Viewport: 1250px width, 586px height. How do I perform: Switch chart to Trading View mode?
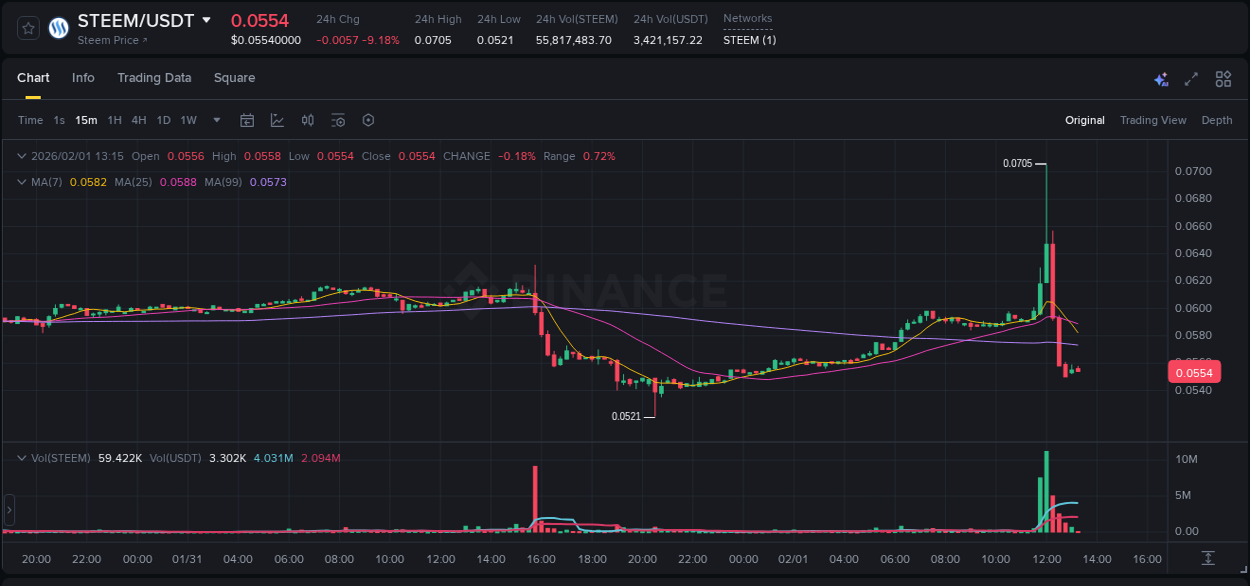click(1153, 120)
